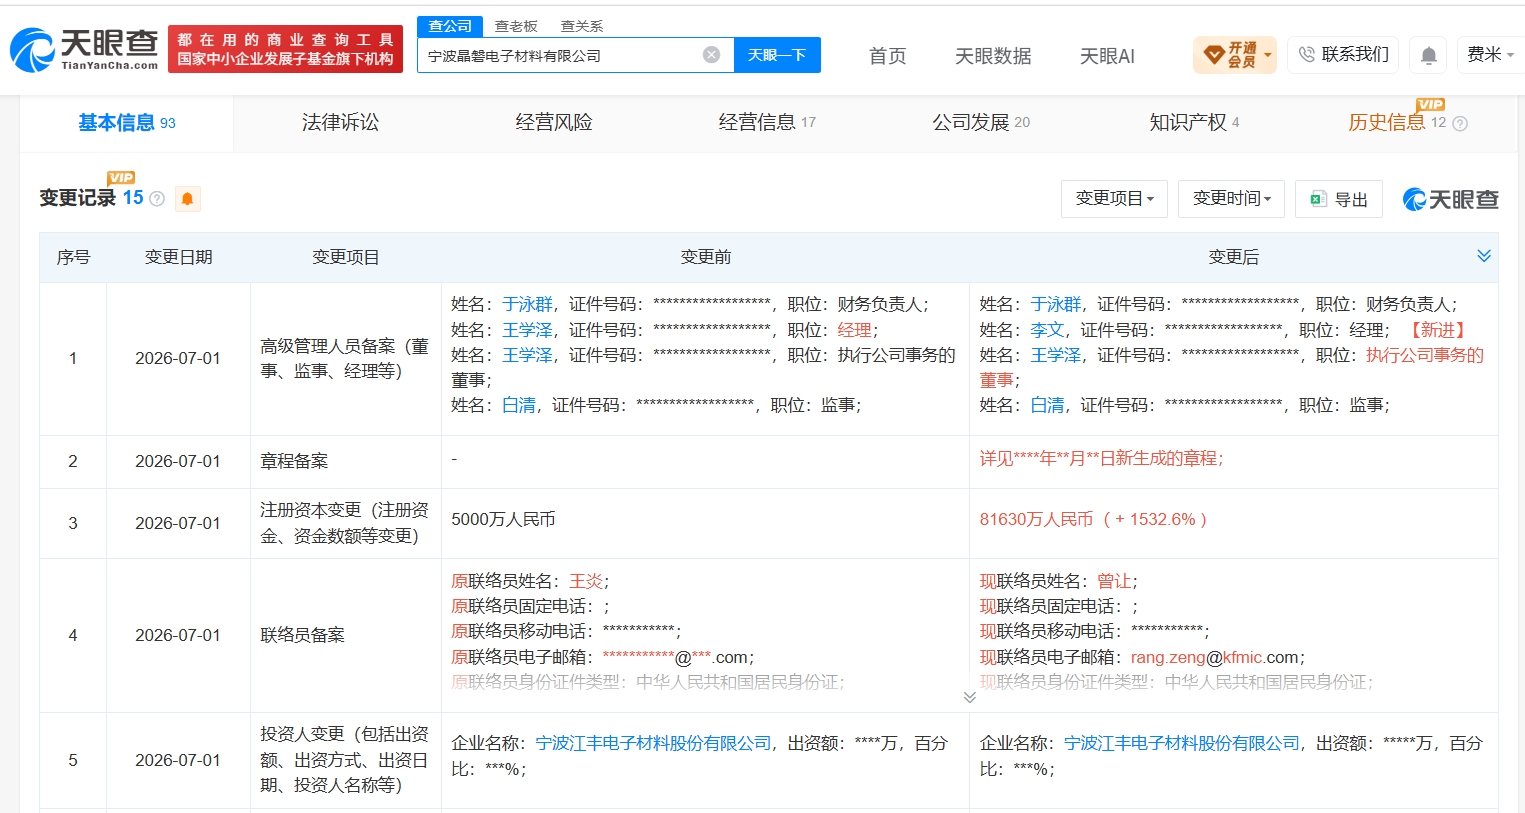Click 天眼一下 search button
Image resolution: width=1525 pixels, height=813 pixels.
(777, 55)
